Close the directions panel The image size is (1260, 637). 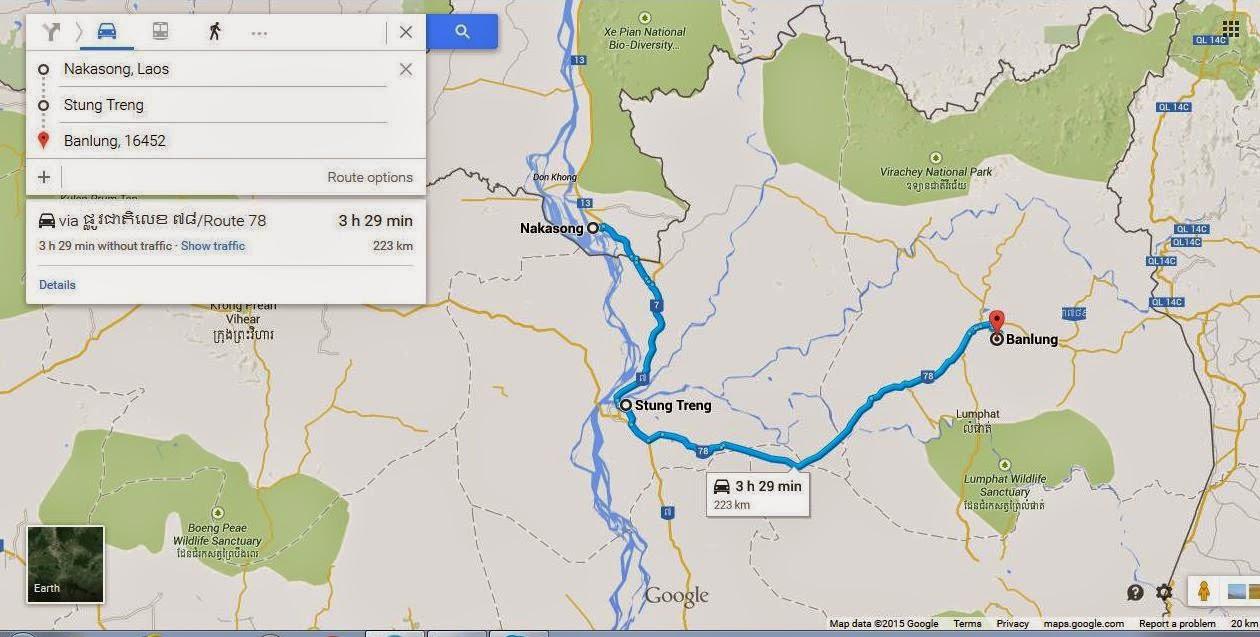click(x=405, y=32)
